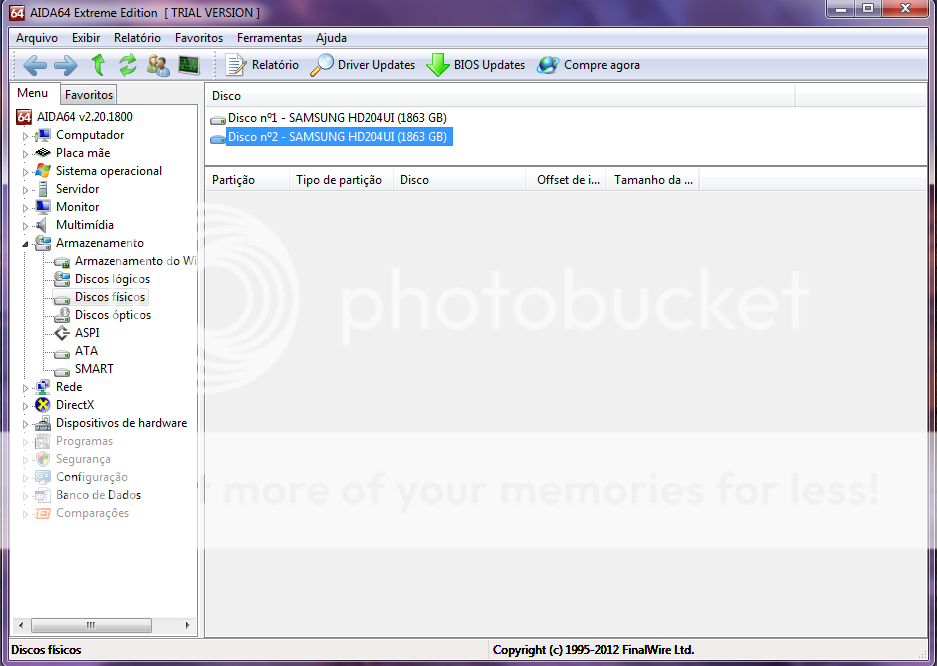Viewport: 937px width, 666px height.
Task: Select Discos ópticos in the tree
Action: click(x=112, y=315)
